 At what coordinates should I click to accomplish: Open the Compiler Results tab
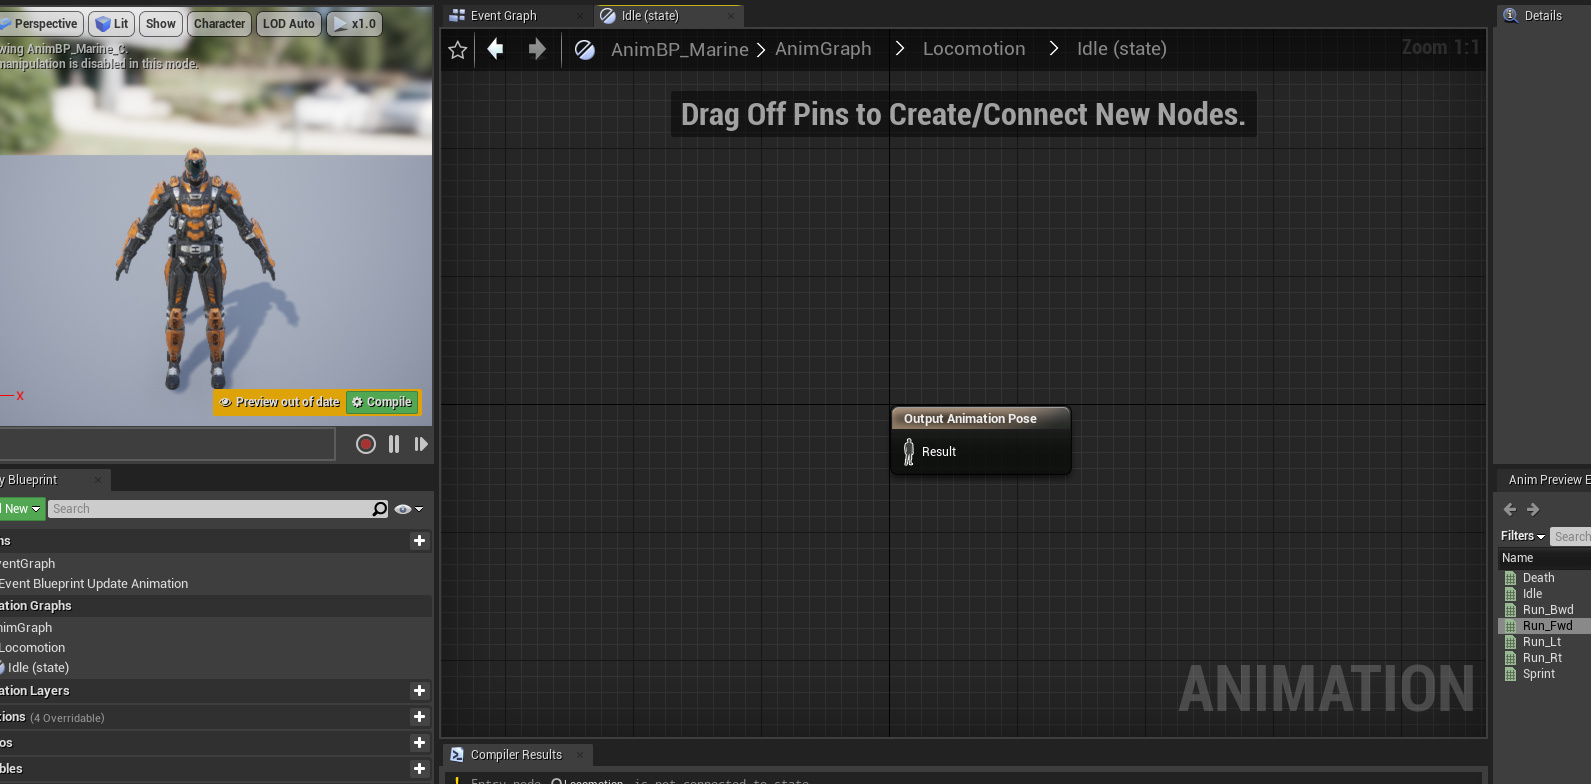pos(516,755)
